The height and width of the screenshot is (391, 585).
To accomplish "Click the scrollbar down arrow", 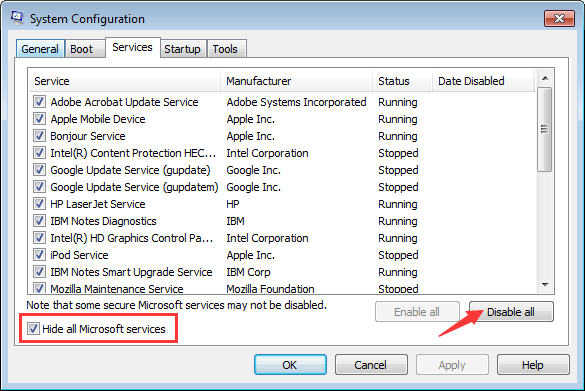I will [x=545, y=285].
